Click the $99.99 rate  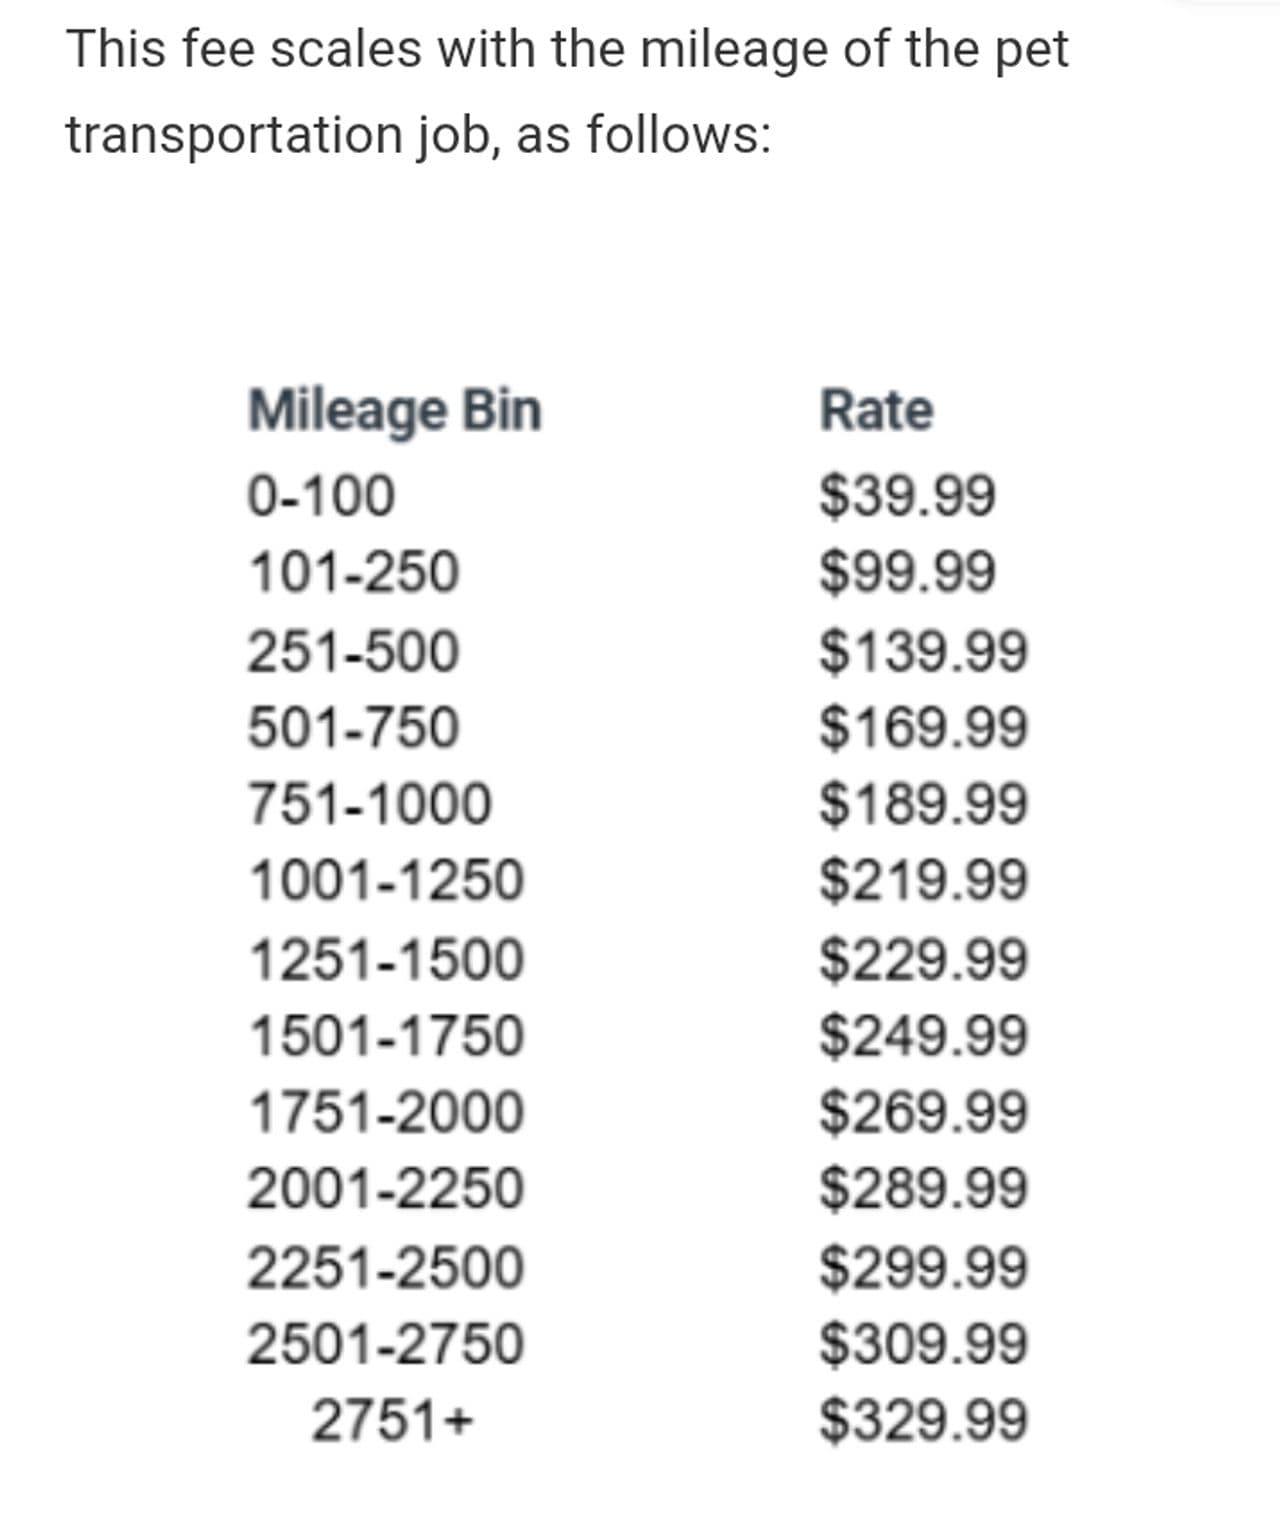coord(907,573)
